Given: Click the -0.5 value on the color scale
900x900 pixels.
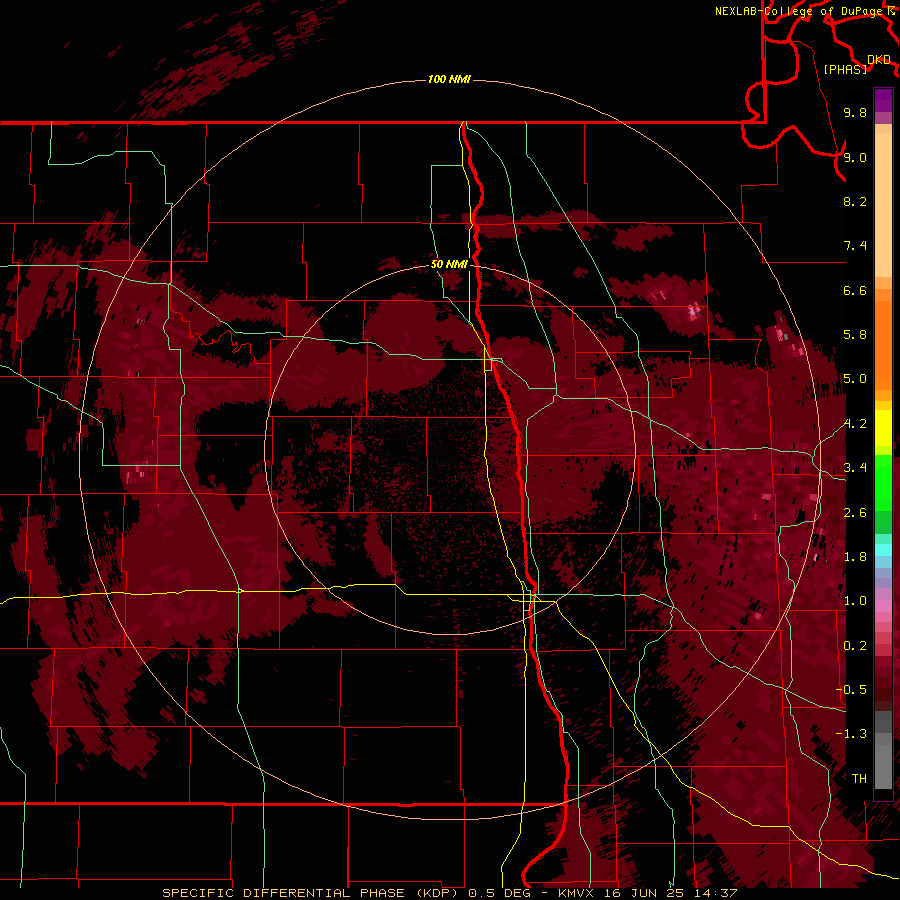Looking at the screenshot, I should point(851,690).
